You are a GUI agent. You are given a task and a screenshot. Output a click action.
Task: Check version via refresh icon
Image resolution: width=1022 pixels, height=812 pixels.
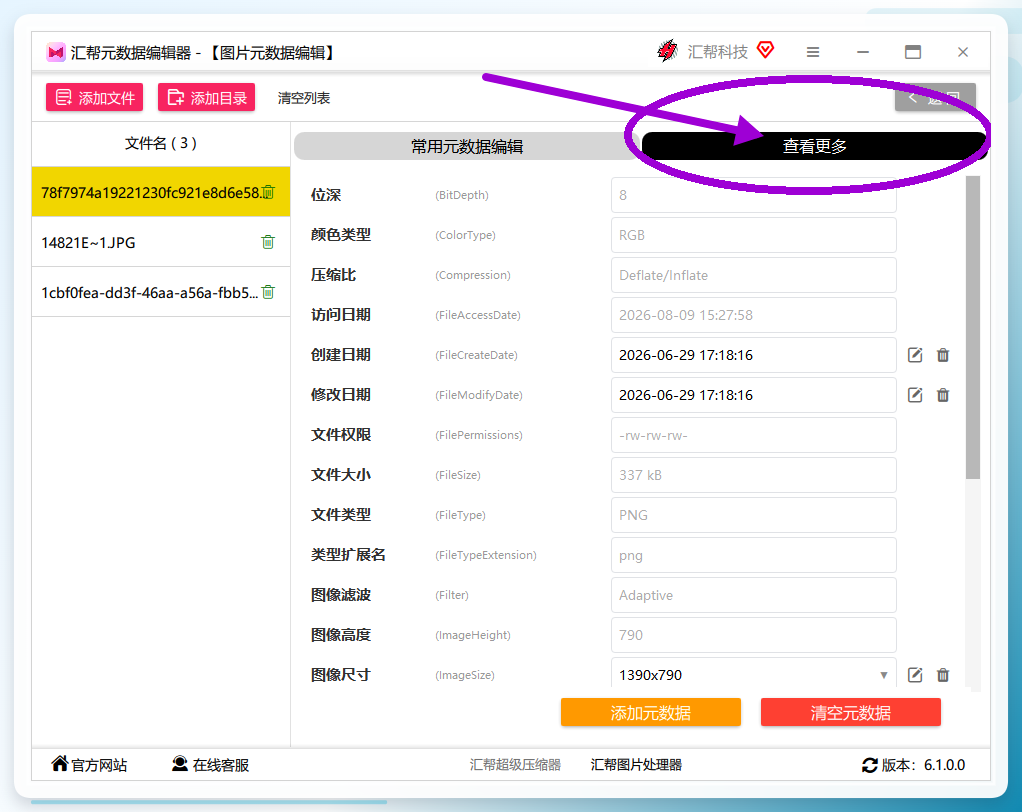click(869, 765)
